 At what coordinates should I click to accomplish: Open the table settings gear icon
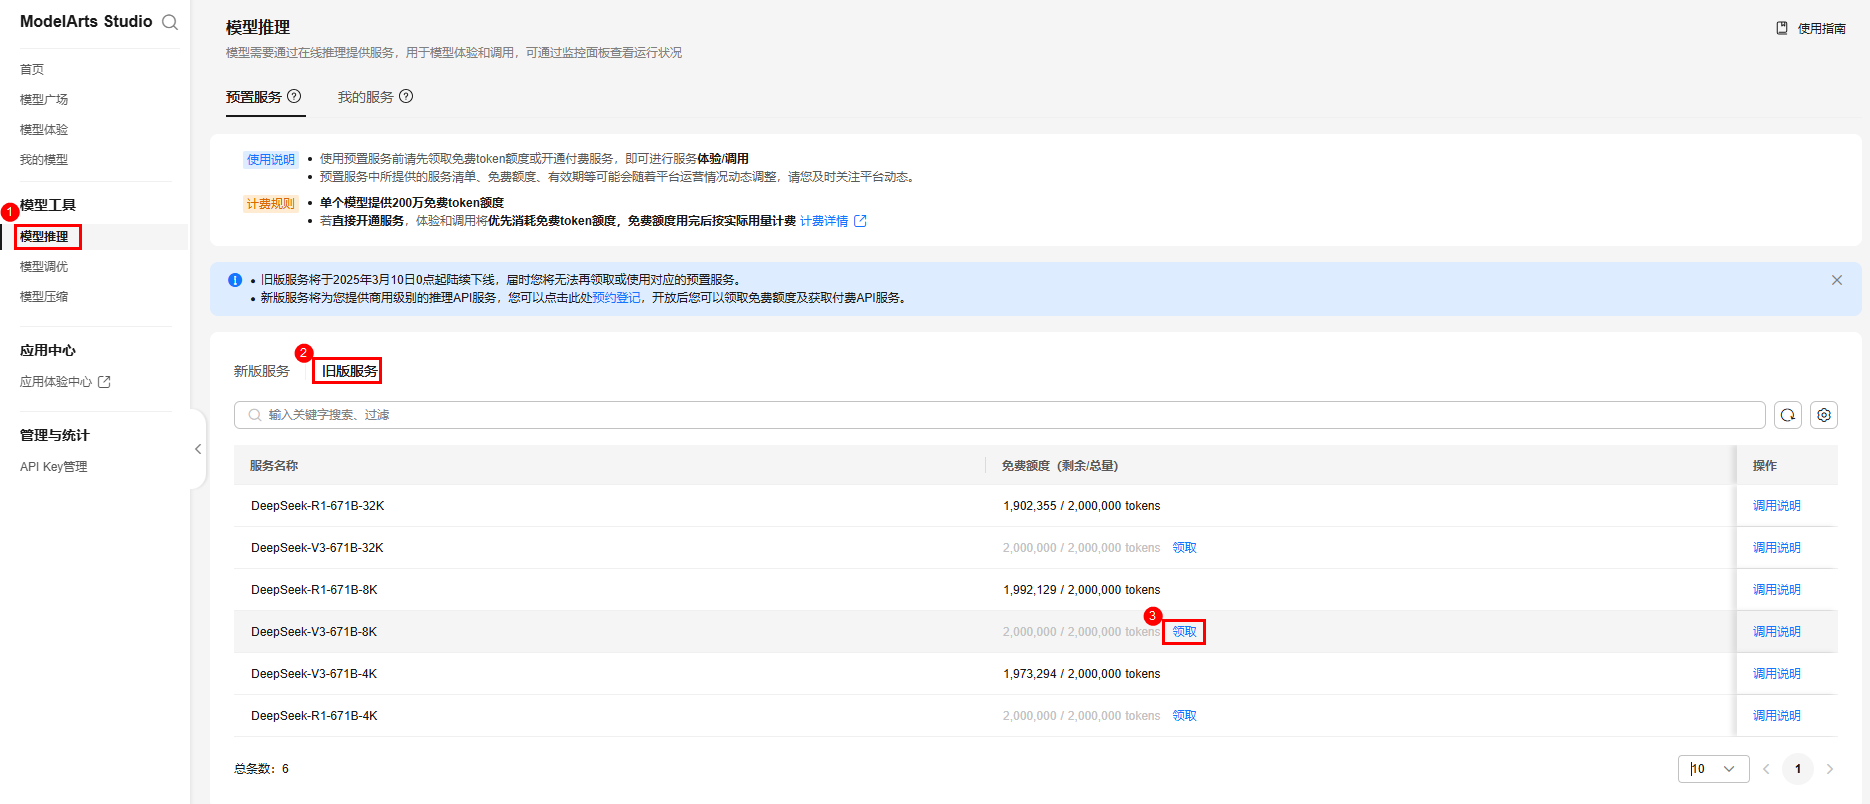click(x=1824, y=415)
